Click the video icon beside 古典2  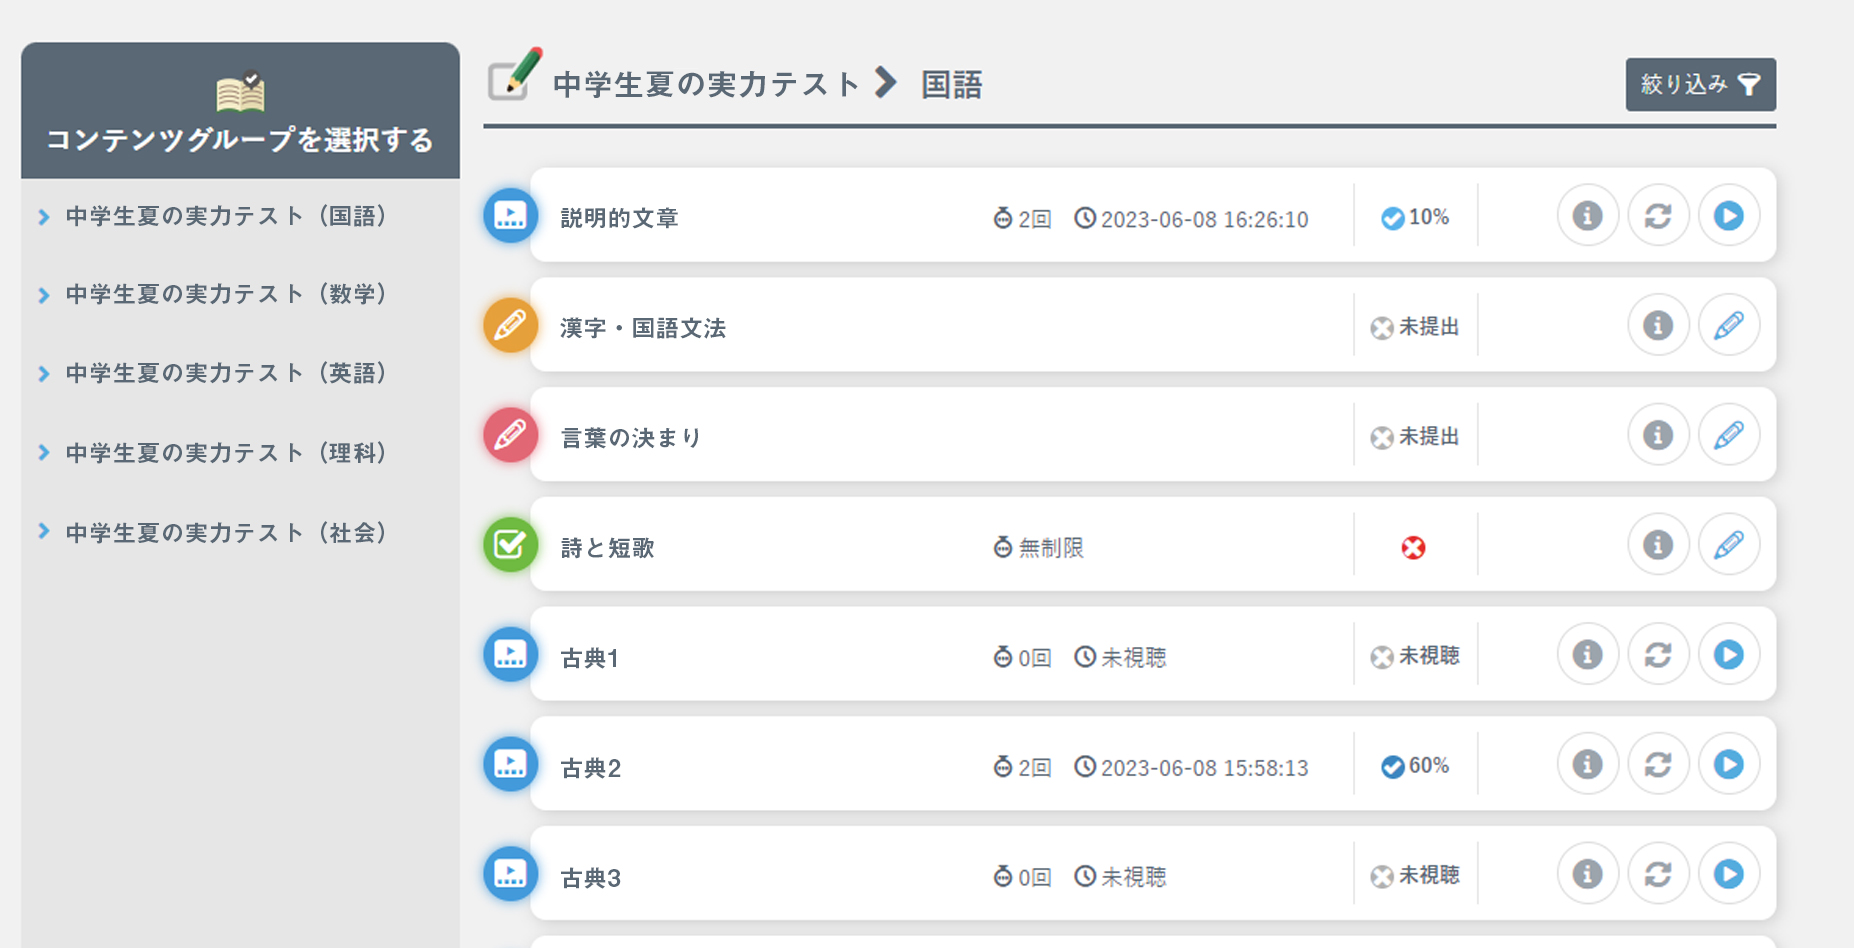point(510,766)
